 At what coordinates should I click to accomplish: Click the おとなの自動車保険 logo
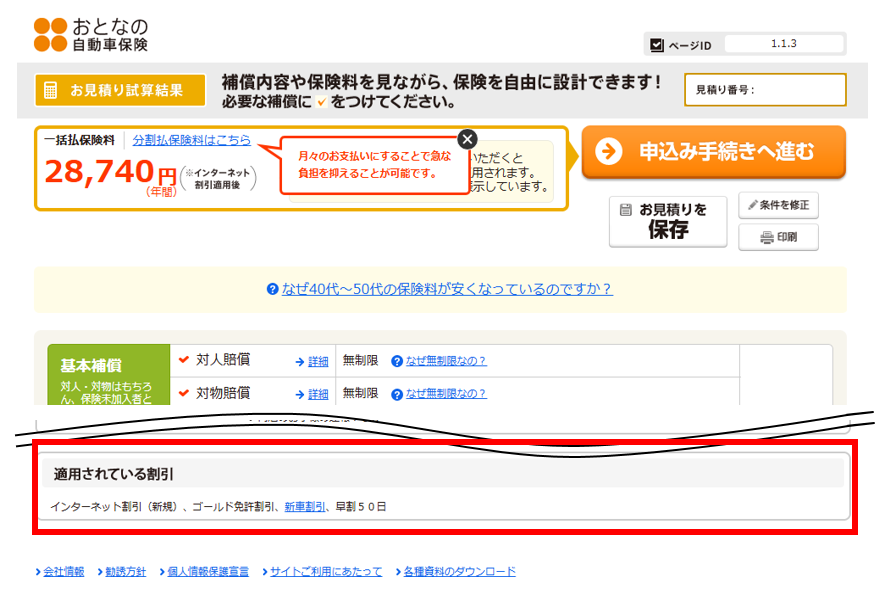(x=90, y=34)
